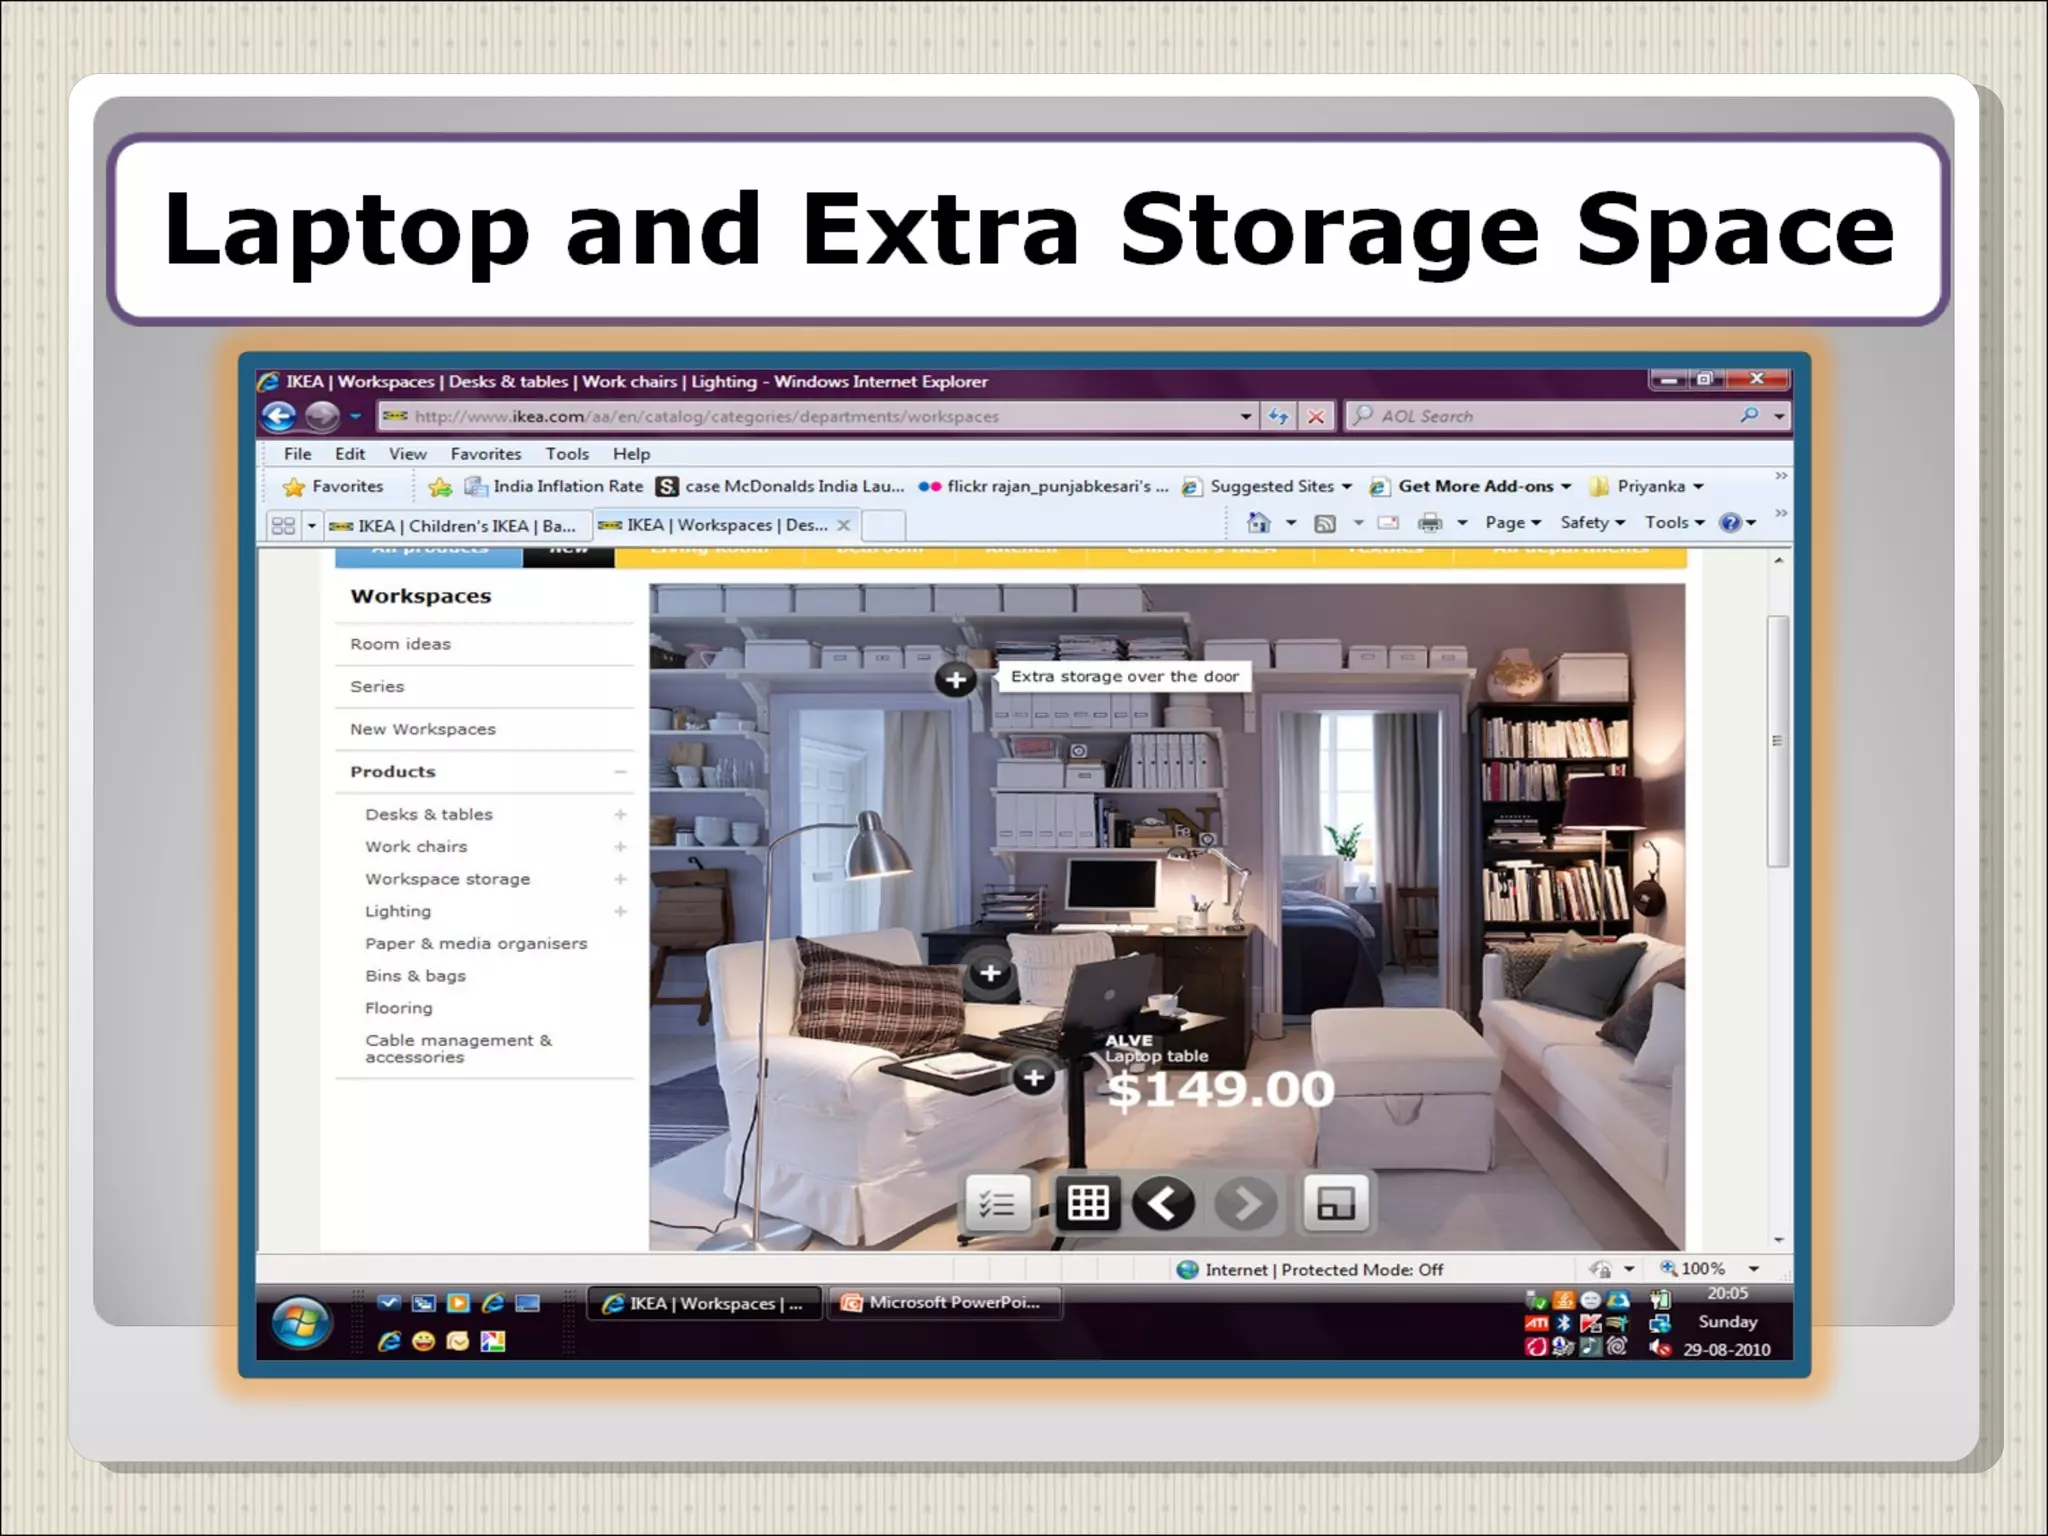Collapse the Products section

(620, 772)
